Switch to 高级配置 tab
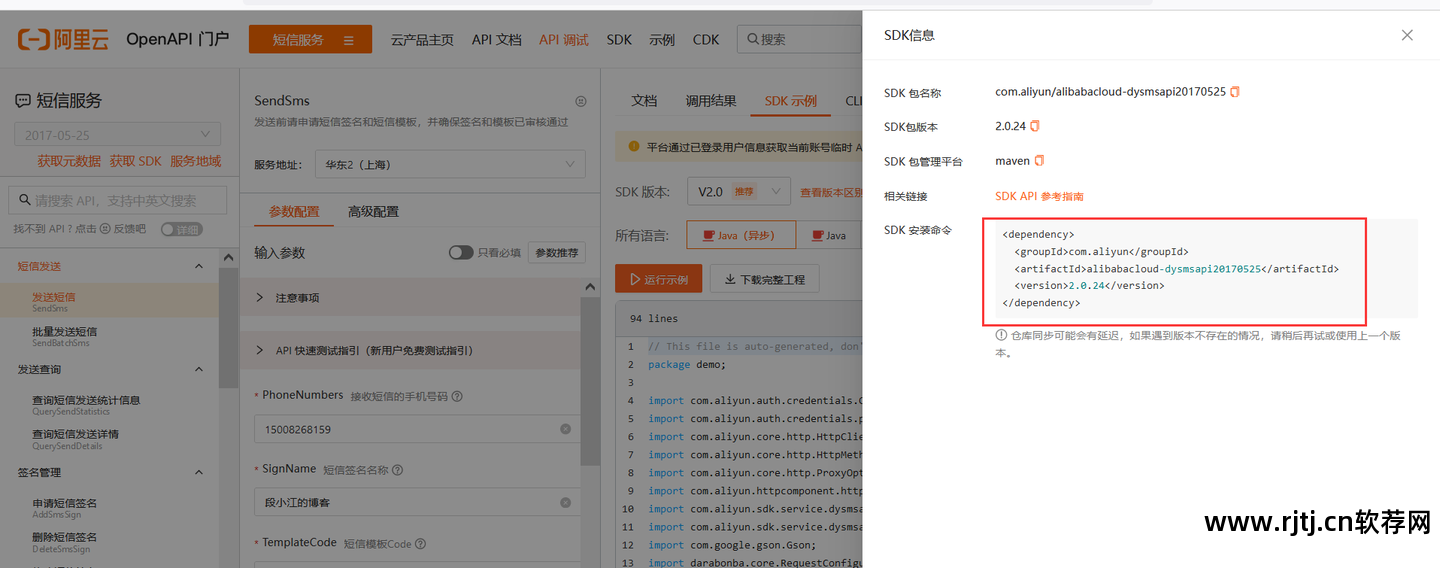 [373, 212]
